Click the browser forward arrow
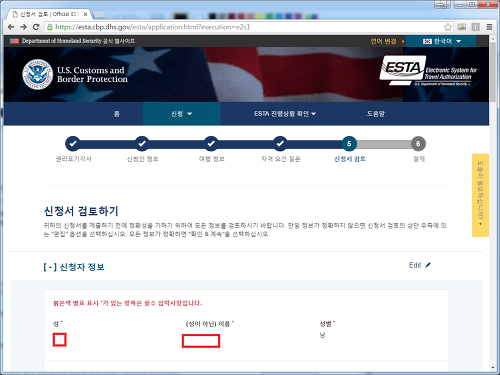500x375 pixels. click(23, 27)
